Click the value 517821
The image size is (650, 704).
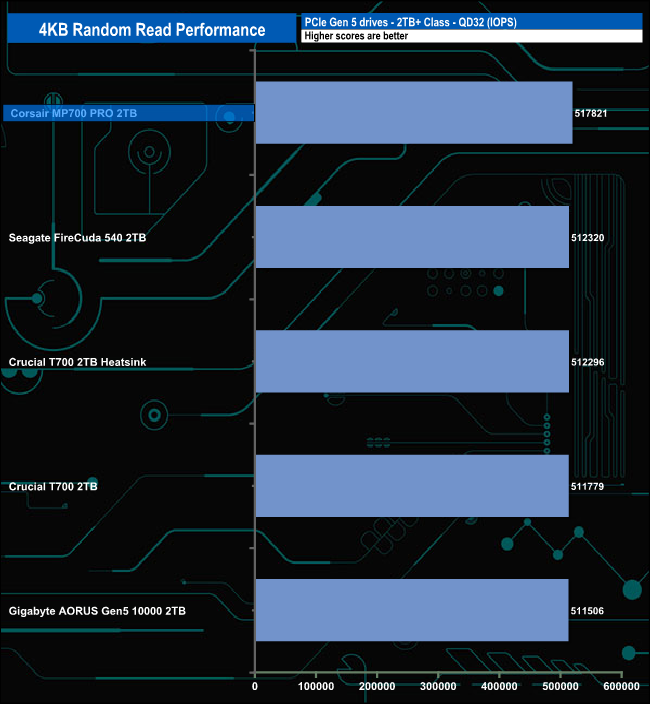click(591, 113)
